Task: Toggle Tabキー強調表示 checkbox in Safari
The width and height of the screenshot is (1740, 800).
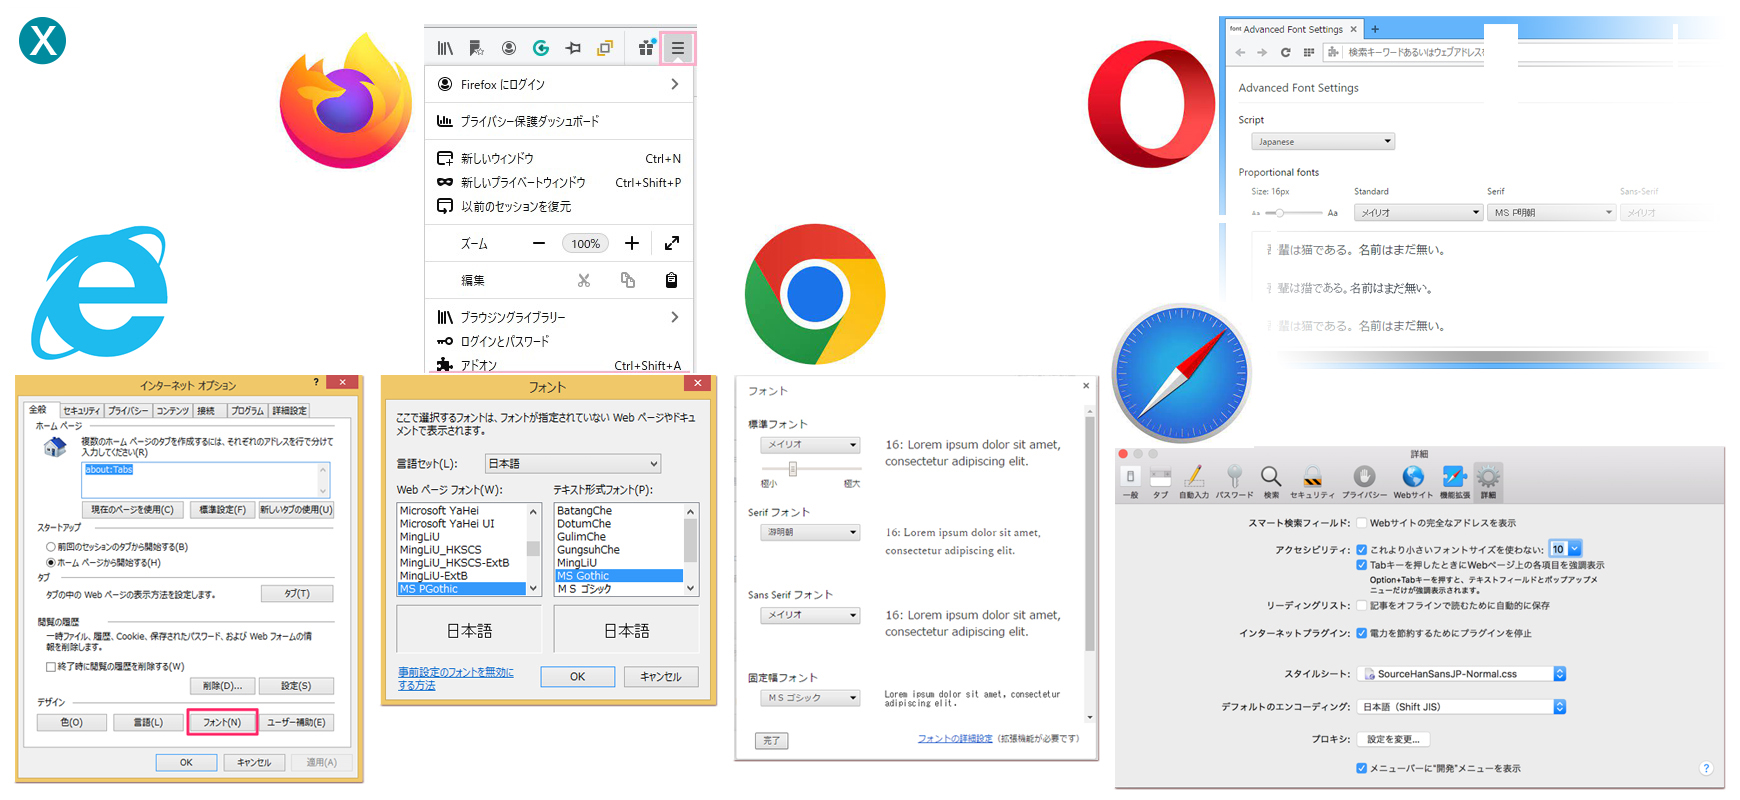Action: [x=1361, y=565]
